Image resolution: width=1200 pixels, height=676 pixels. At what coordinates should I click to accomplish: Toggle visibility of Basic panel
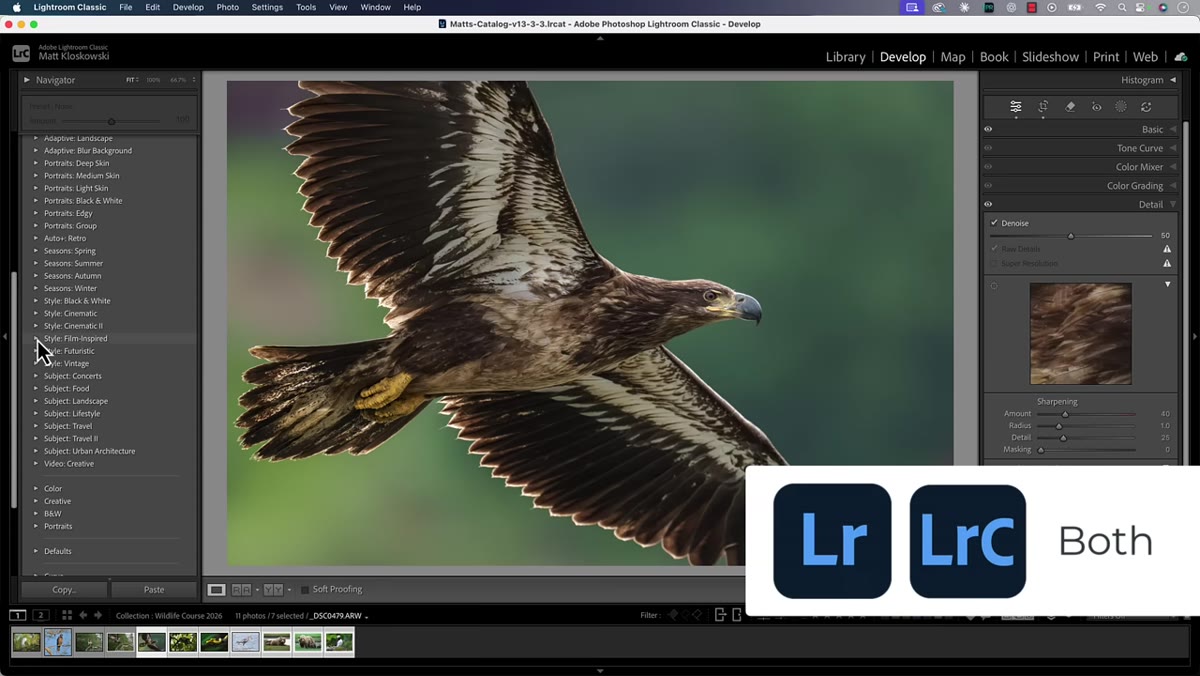click(988, 129)
